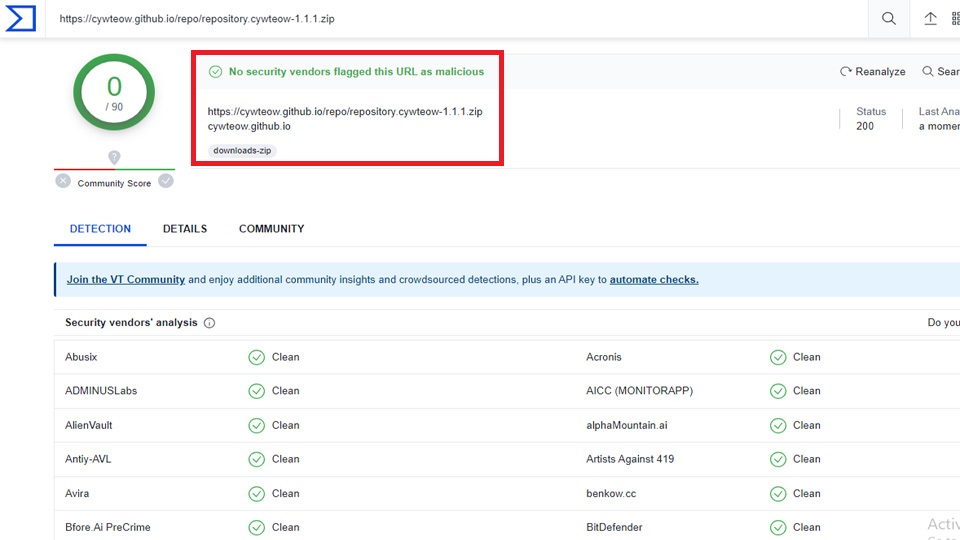Click the Clean check icon for Avira
This screenshot has height=540, width=960.
coord(257,493)
